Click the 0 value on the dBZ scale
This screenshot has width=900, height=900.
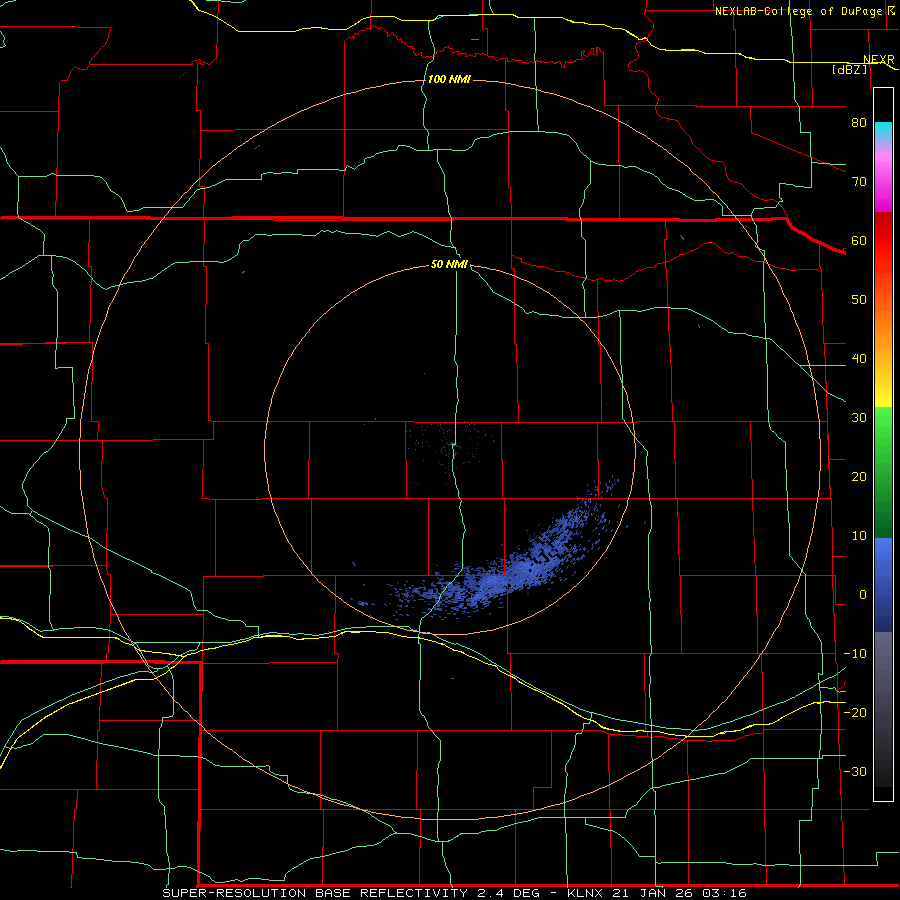coord(863,595)
